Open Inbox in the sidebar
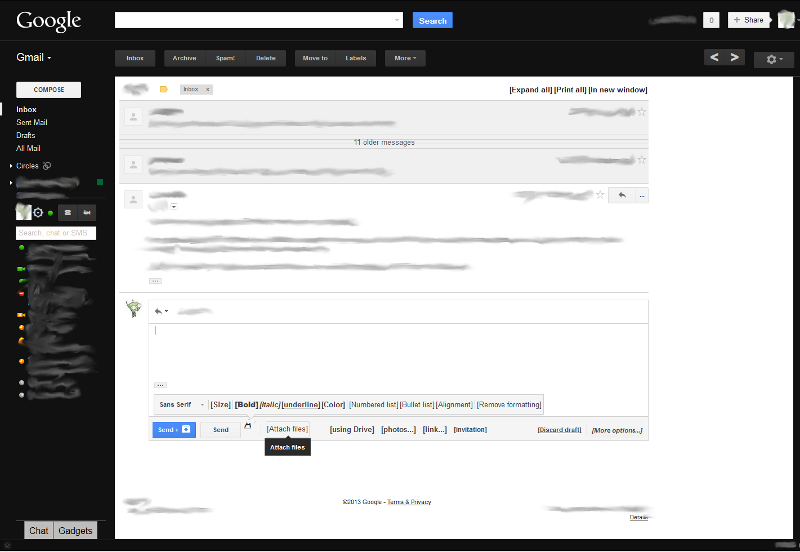Viewport: 800px width, 552px height. pos(26,109)
